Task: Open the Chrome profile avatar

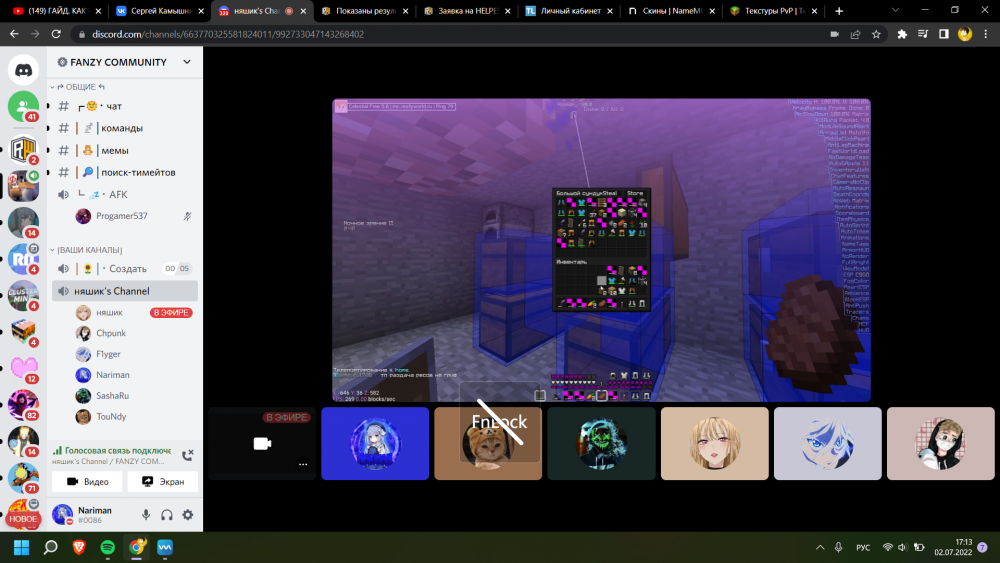Action: tap(965, 34)
